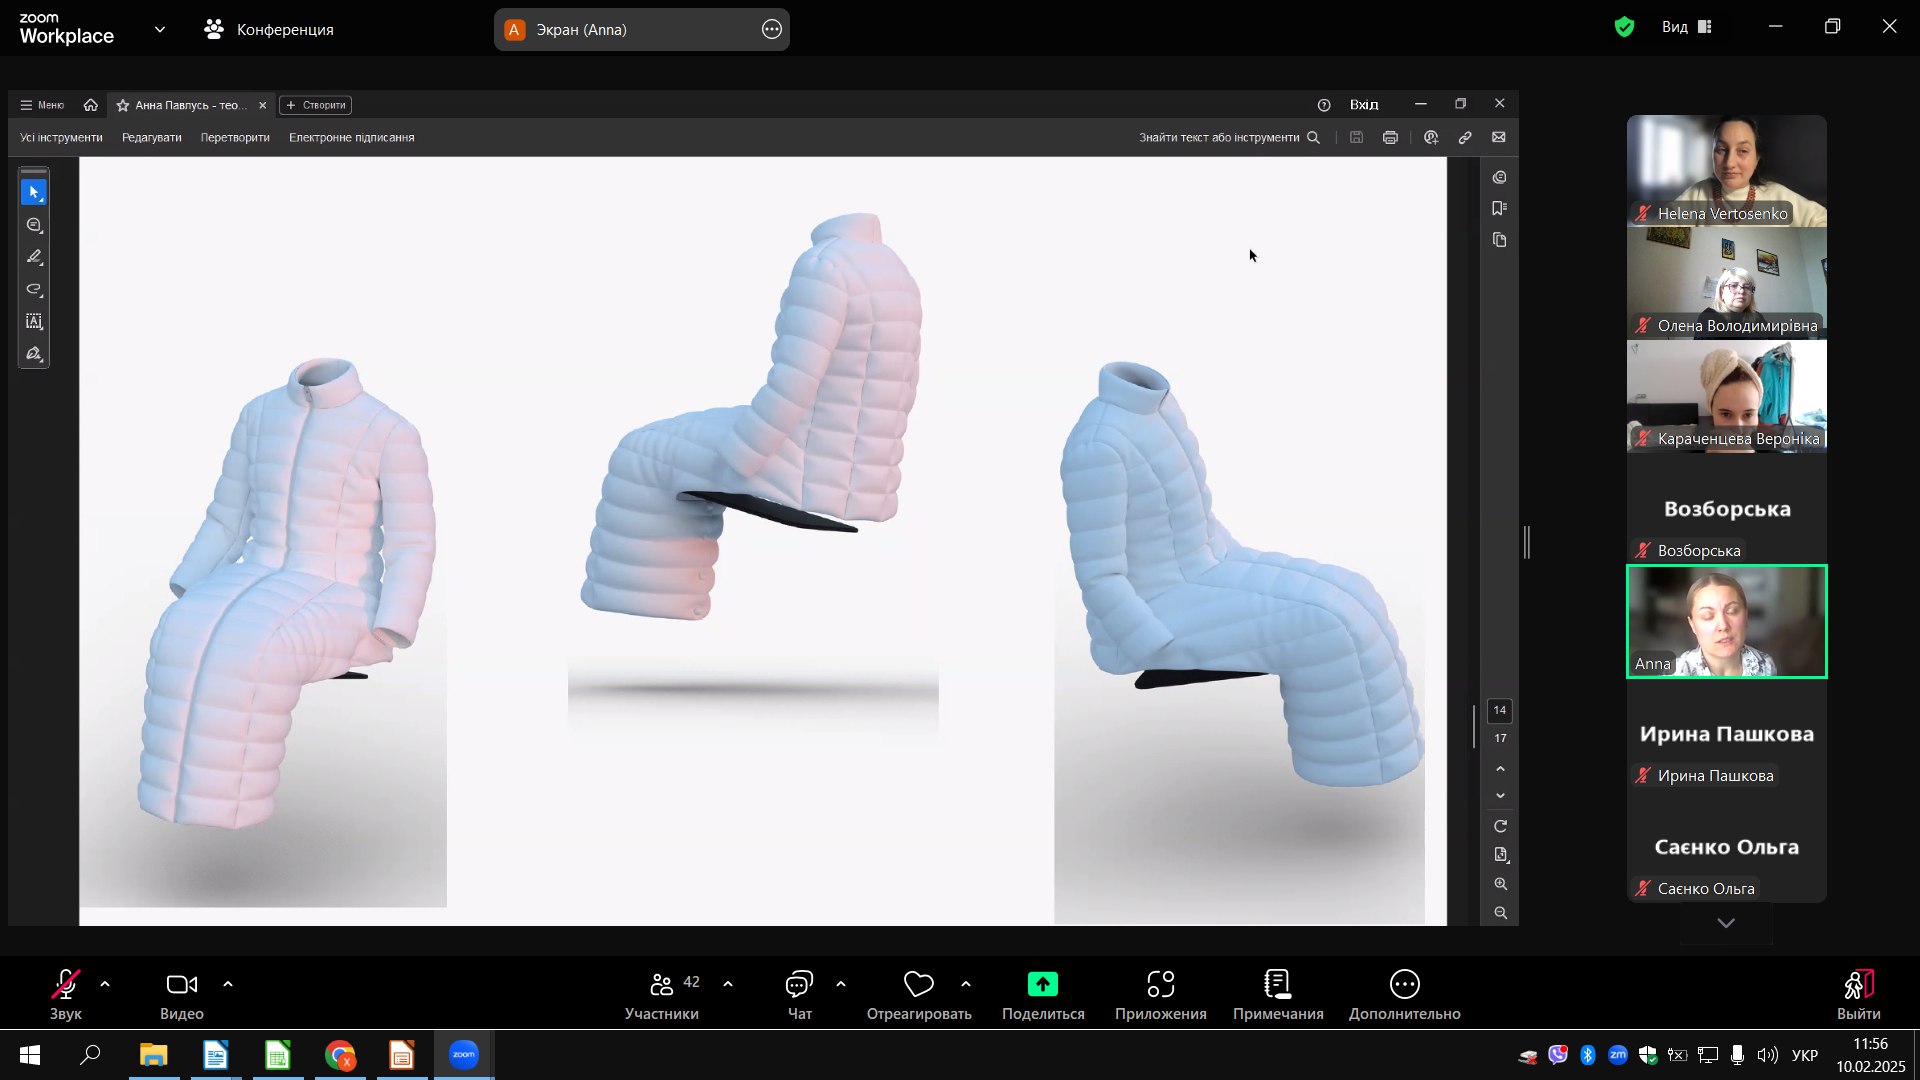Select the highlighter pen tool
Viewport: 1920px width, 1080px height.
point(33,257)
